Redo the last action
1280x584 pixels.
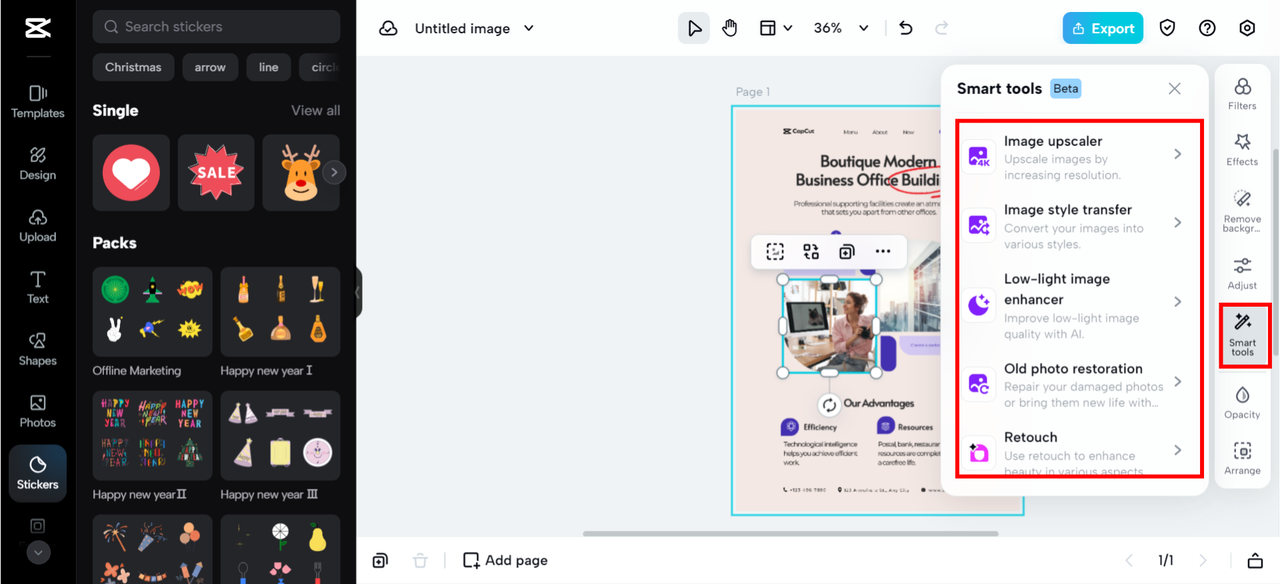coord(941,28)
